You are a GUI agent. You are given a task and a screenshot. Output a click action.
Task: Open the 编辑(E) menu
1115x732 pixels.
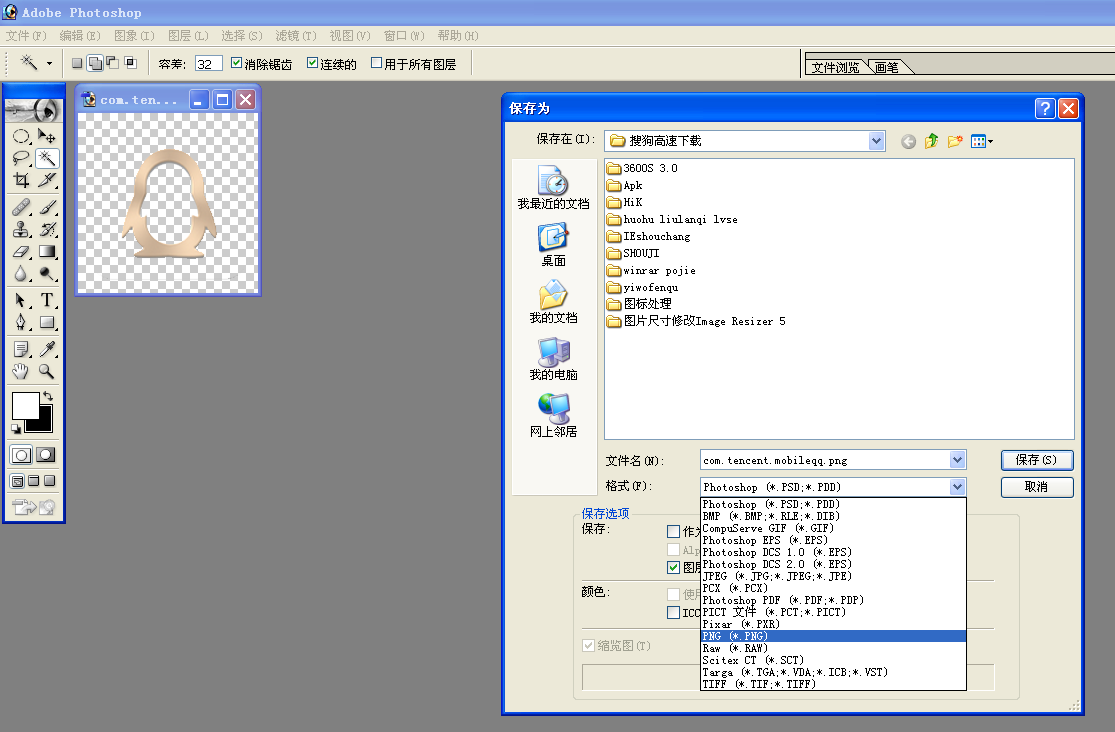click(x=80, y=36)
